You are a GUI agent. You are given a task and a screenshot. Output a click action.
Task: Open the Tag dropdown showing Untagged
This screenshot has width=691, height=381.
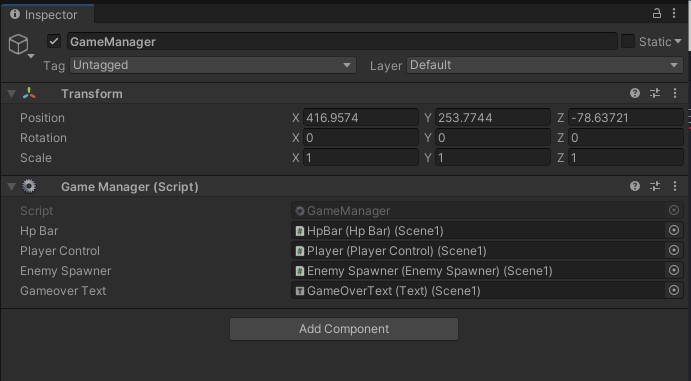pos(212,65)
